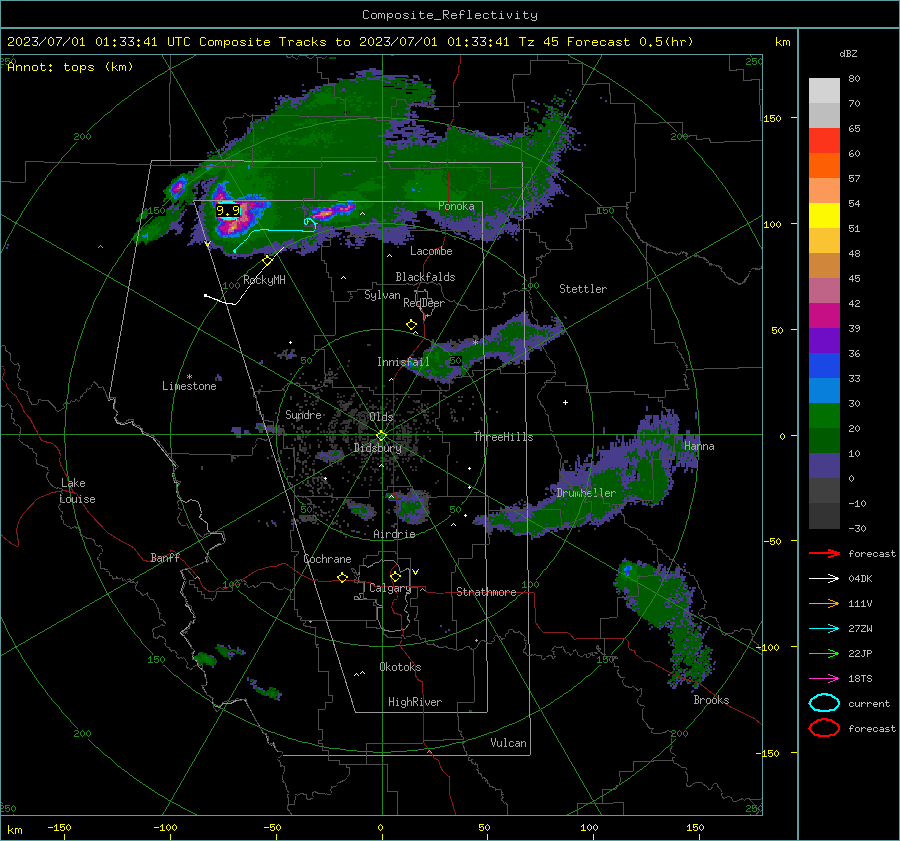Pick the red swatch in the dBZ scale
900x841 pixels.
coord(824,141)
